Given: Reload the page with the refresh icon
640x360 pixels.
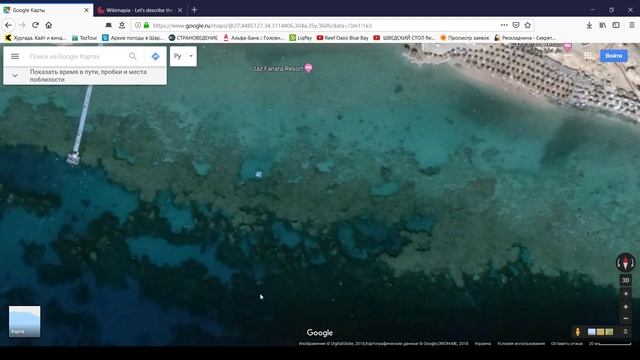Looking at the screenshot, I should pos(36,25).
